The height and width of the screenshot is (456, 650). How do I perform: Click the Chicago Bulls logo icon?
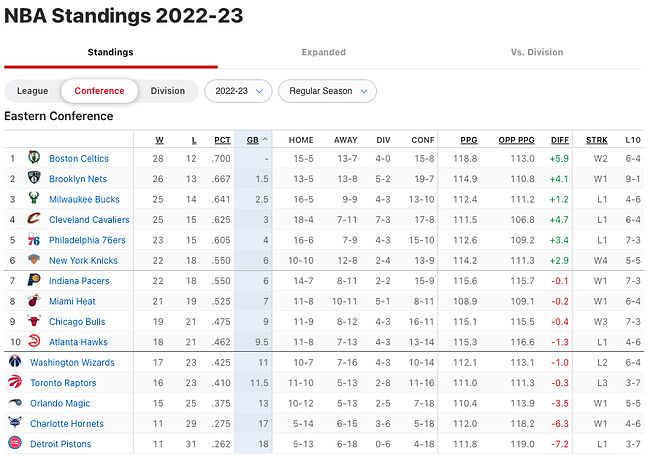[34, 320]
